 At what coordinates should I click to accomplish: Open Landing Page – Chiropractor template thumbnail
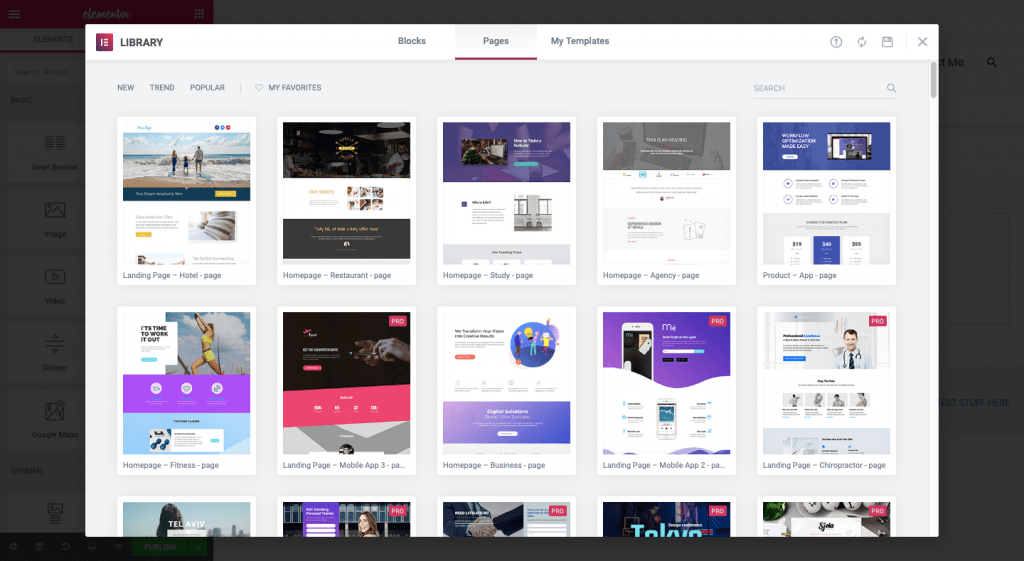[826, 383]
